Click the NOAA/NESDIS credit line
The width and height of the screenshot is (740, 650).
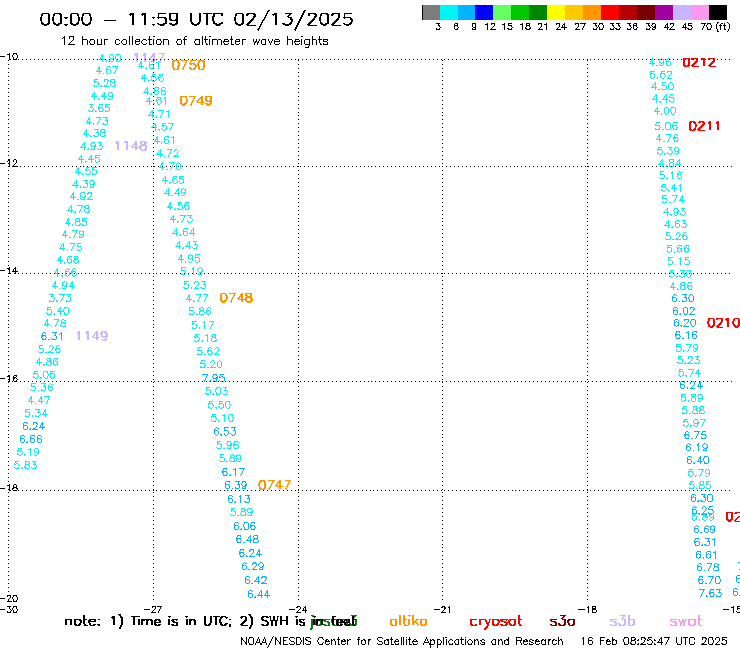coord(402,641)
